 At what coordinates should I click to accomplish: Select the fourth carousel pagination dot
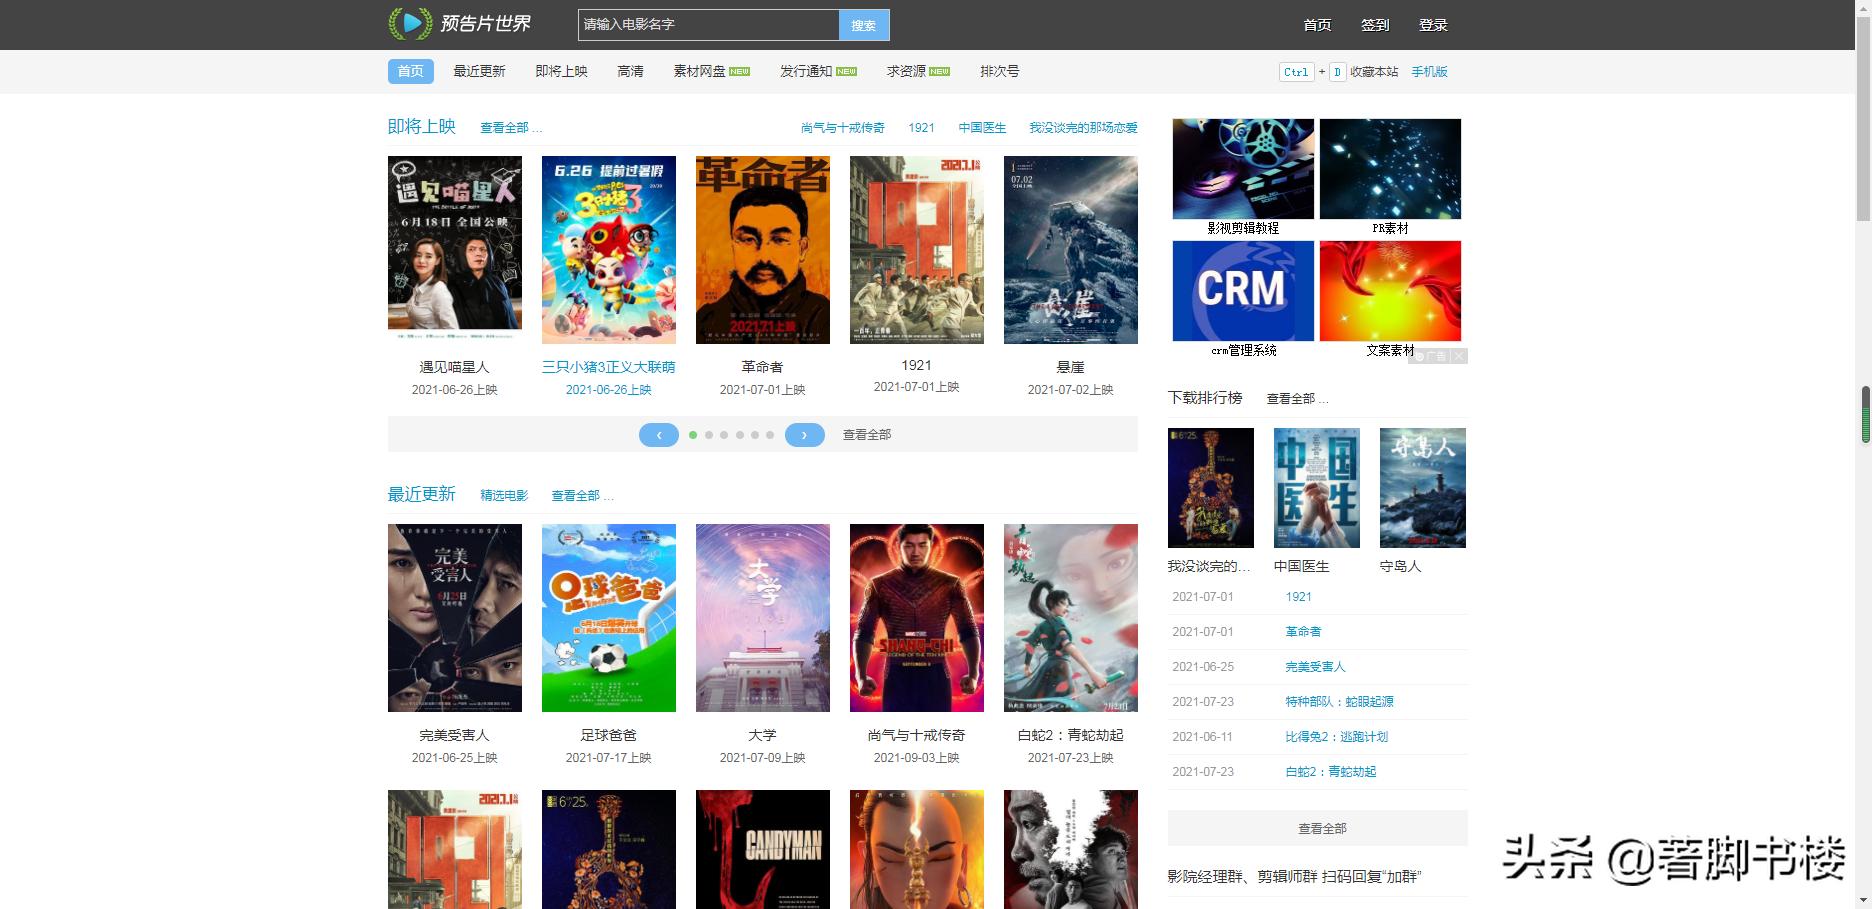tap(739, 435)
